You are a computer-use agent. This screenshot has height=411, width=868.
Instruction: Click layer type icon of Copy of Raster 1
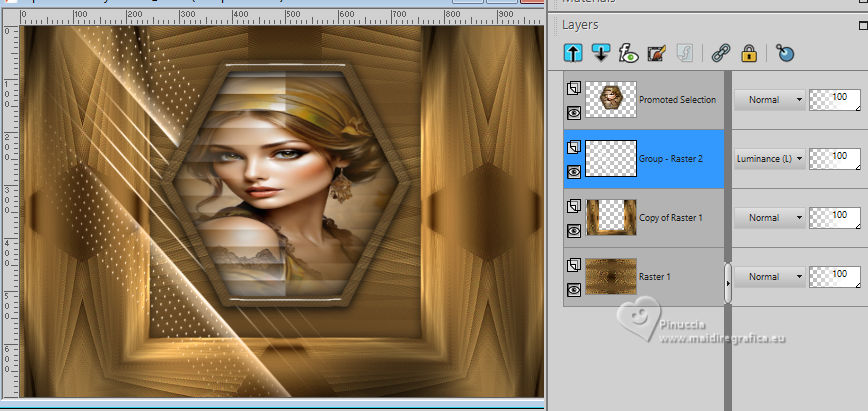pyautogui.click(x=574, y=207)
